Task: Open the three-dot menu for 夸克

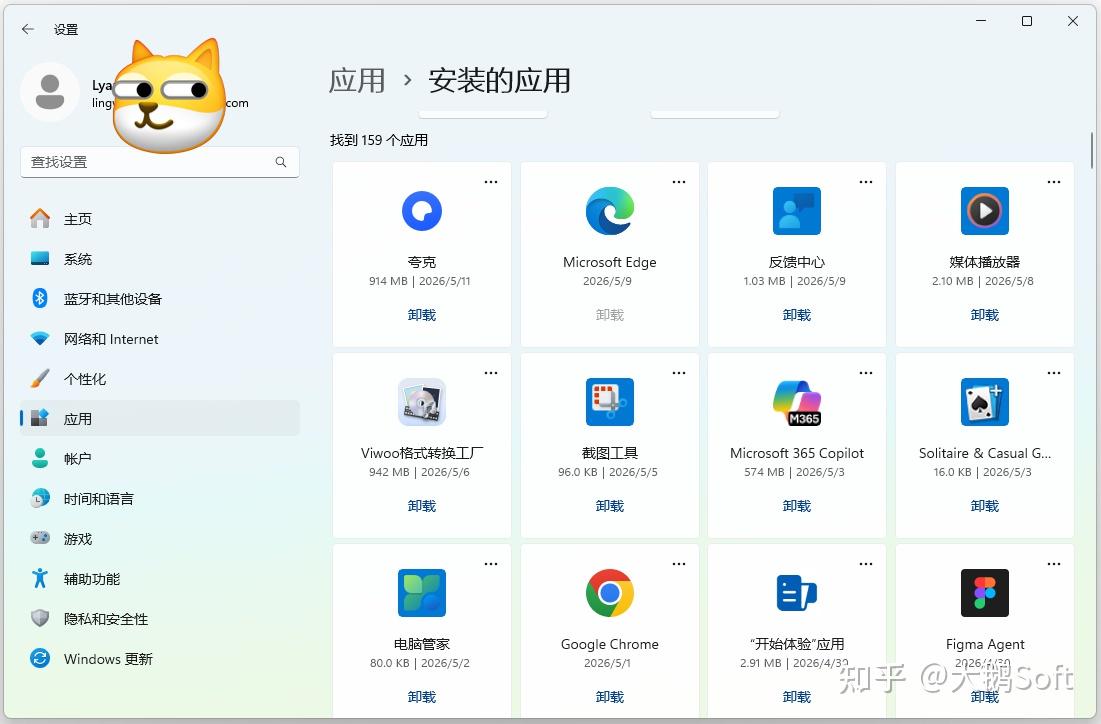Action: pos(491,182)
